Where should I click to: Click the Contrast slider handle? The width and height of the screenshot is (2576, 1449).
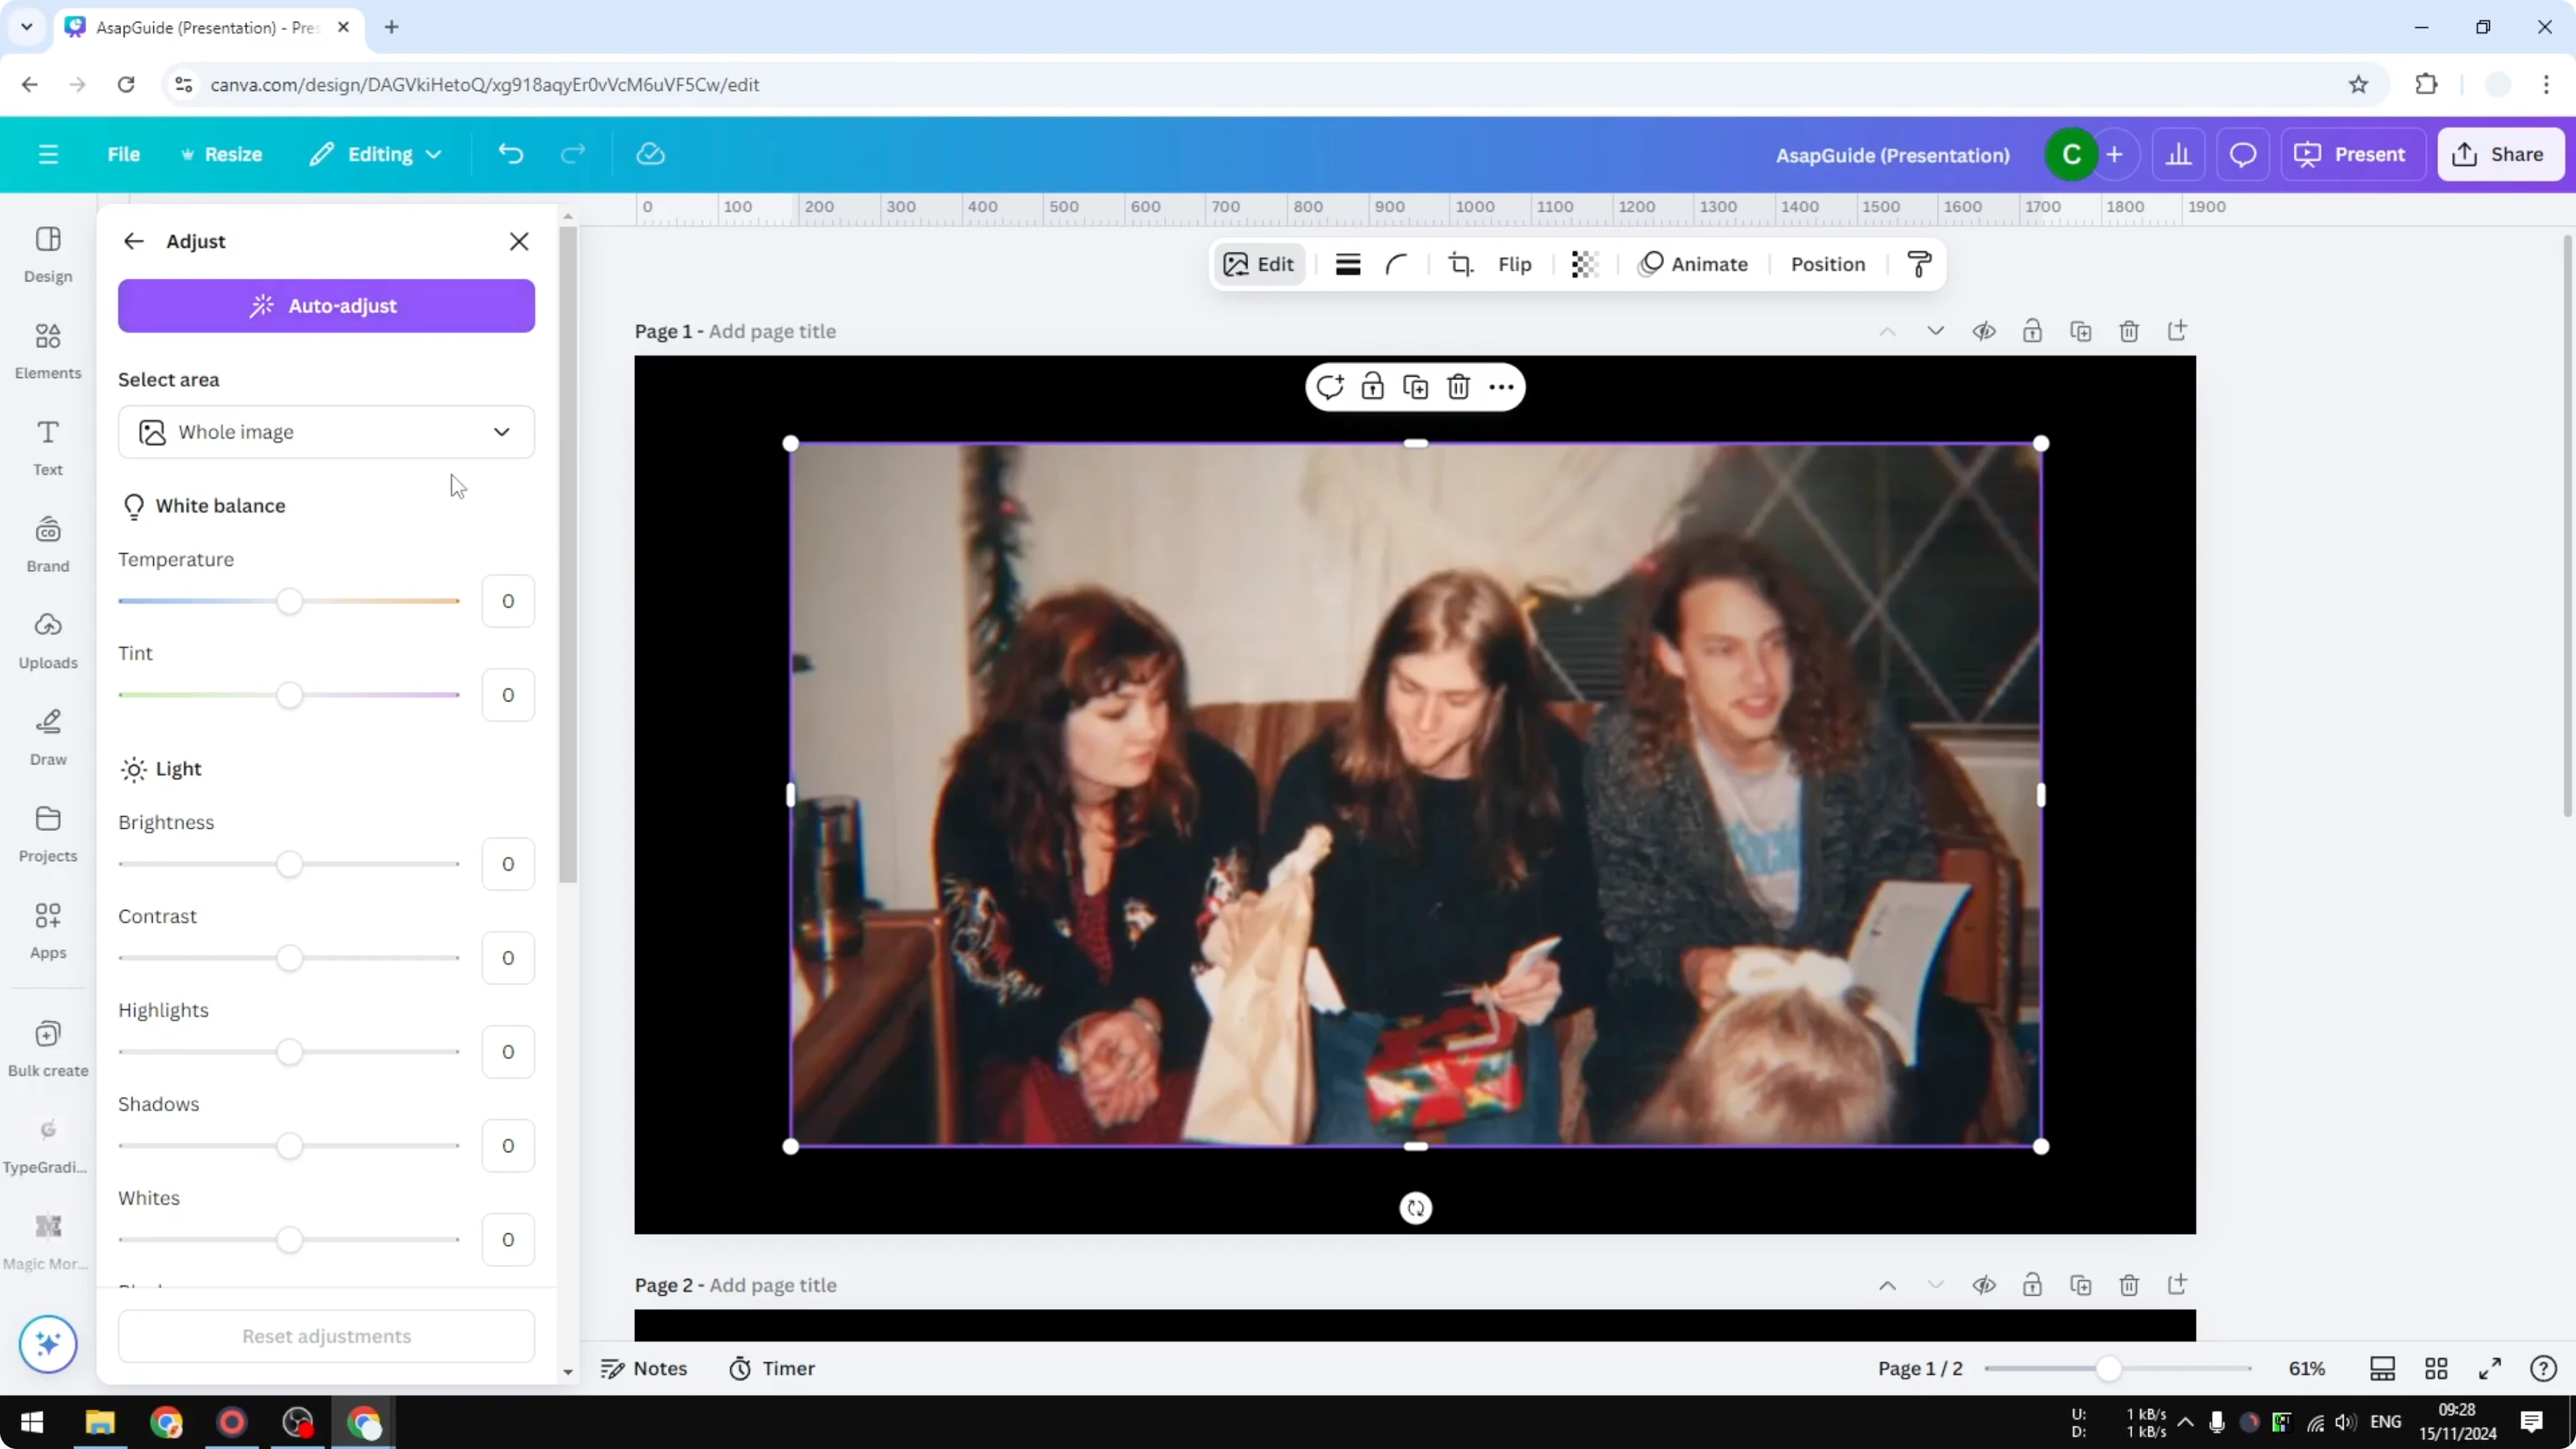[290, 957]
